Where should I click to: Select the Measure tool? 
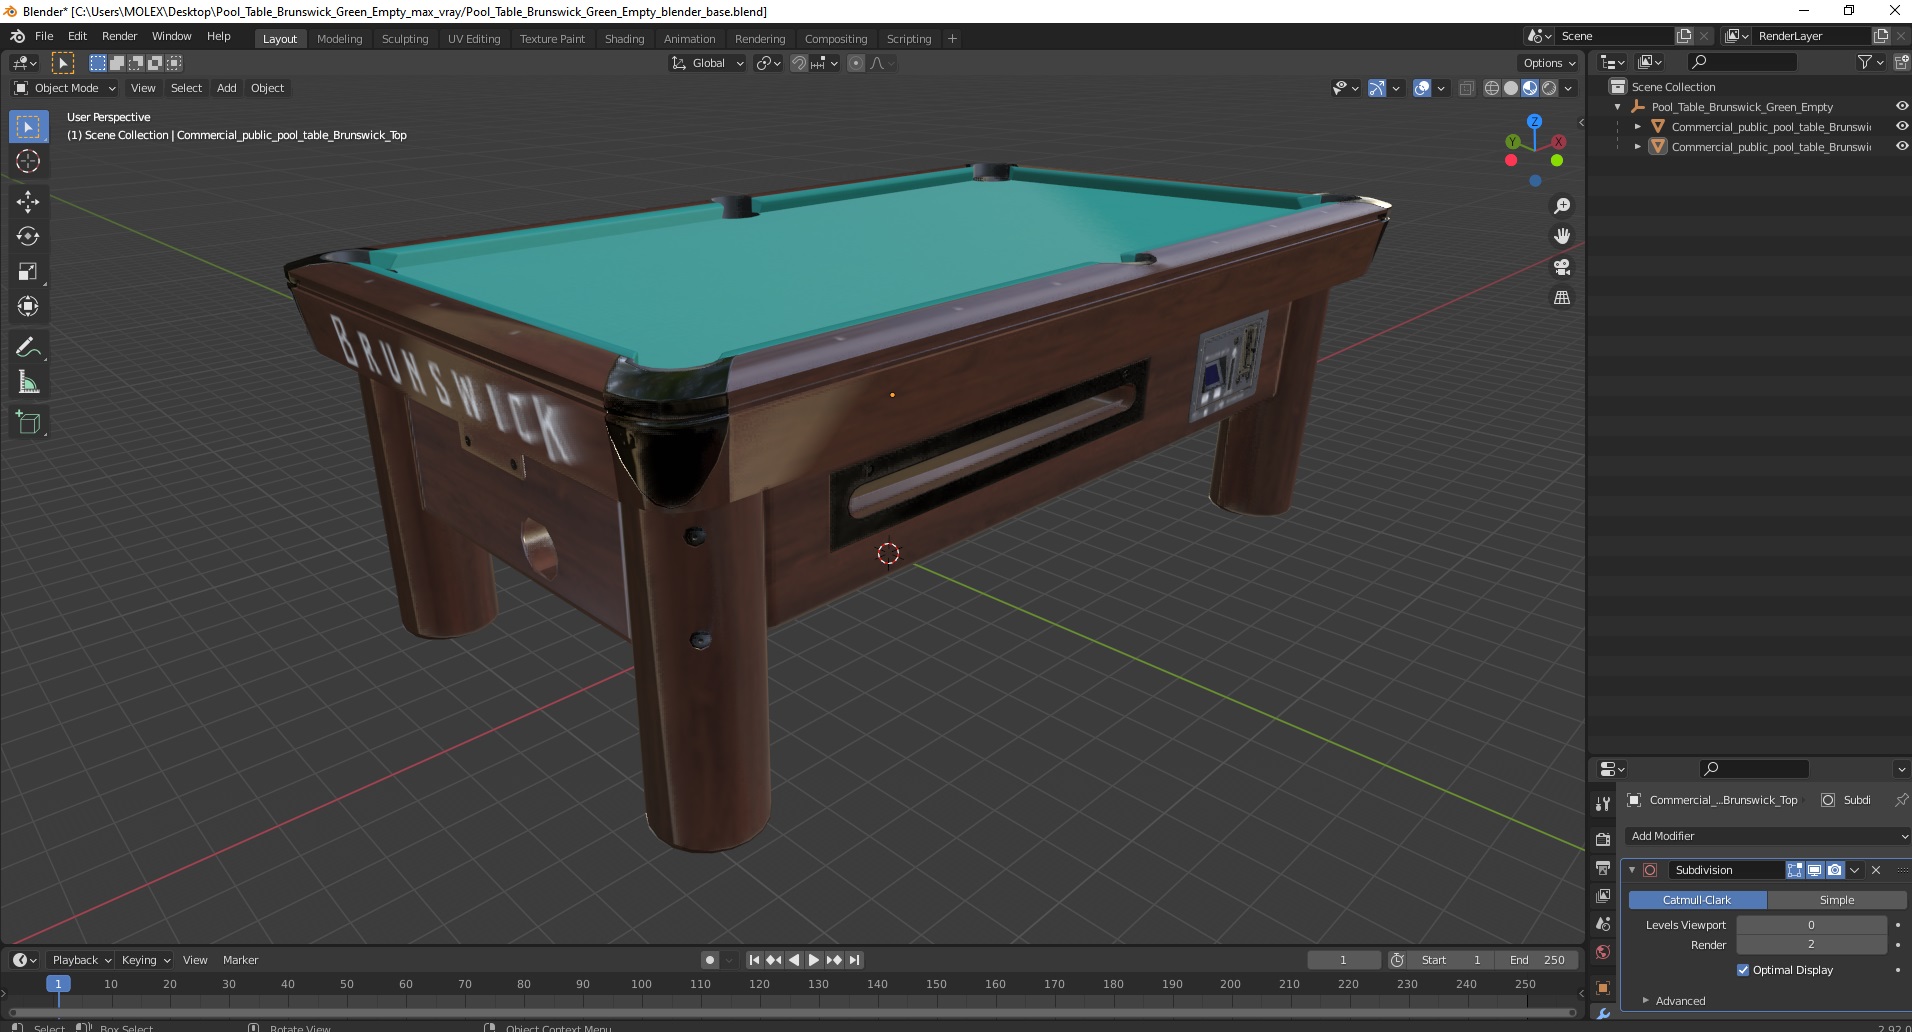click(28, 382)
